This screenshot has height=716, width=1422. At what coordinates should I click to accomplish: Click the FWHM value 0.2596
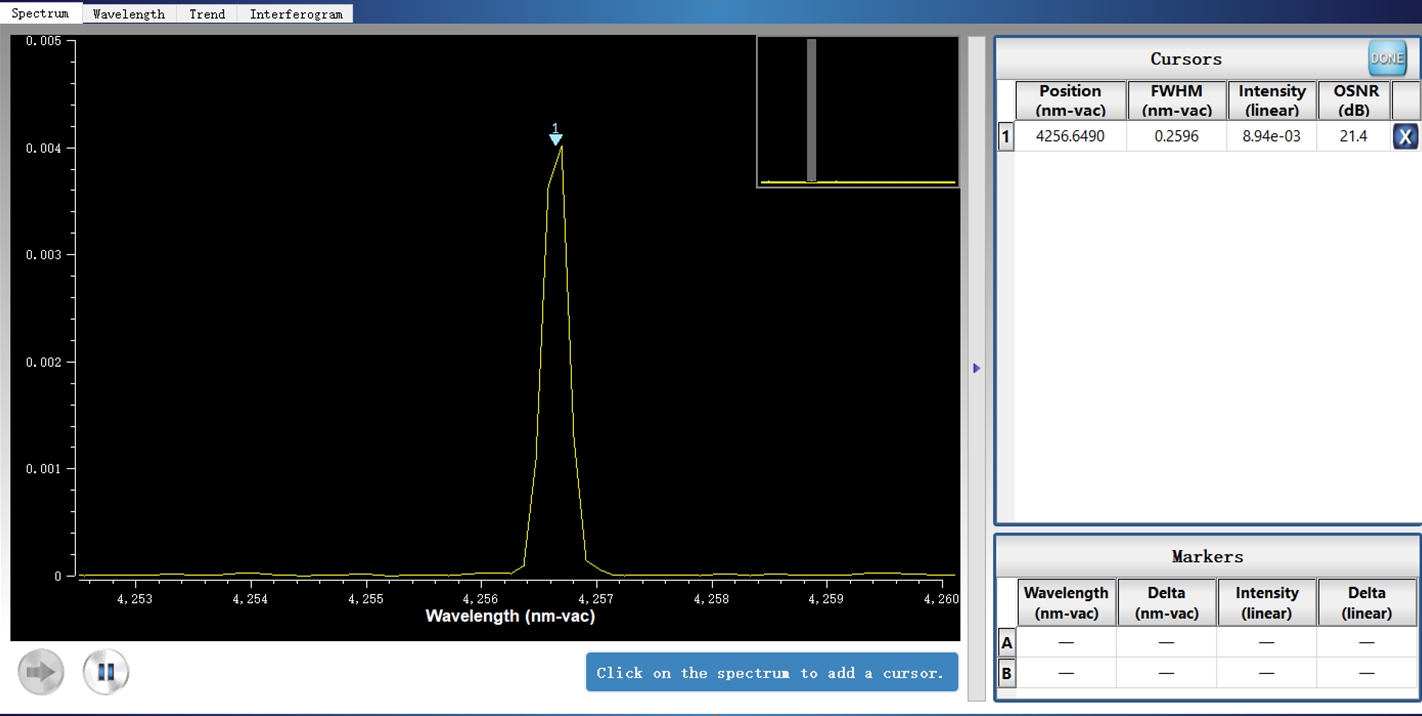(1176, 136)
